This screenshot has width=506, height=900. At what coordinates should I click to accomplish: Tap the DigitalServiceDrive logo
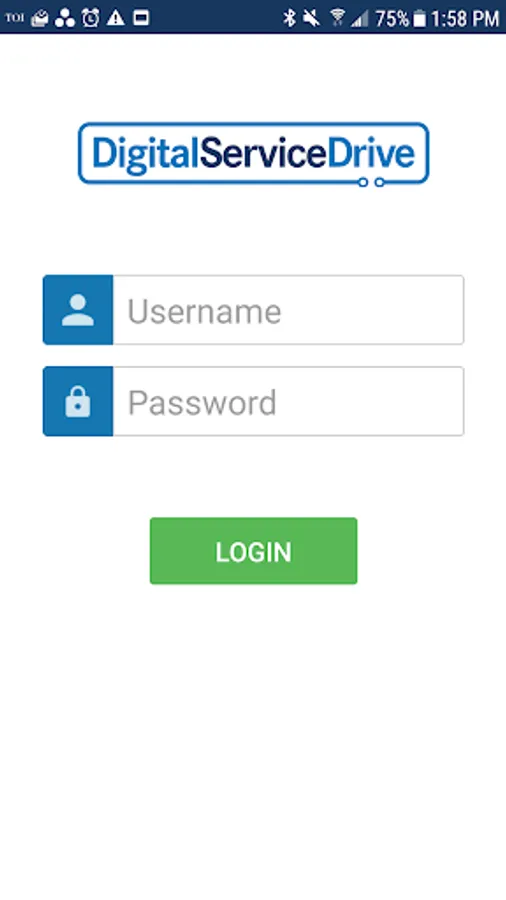(254, 154)
